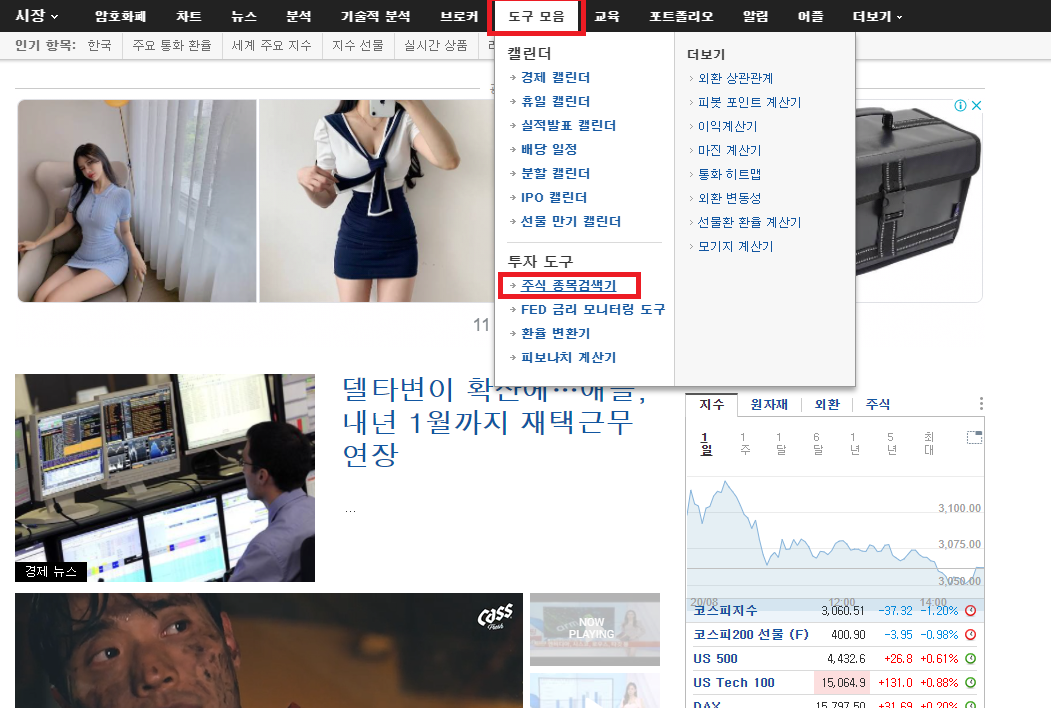The width and height of the screenshot is (1051, 708).
Task: Select the 1주 chart period
Action: tap(744, 444)
